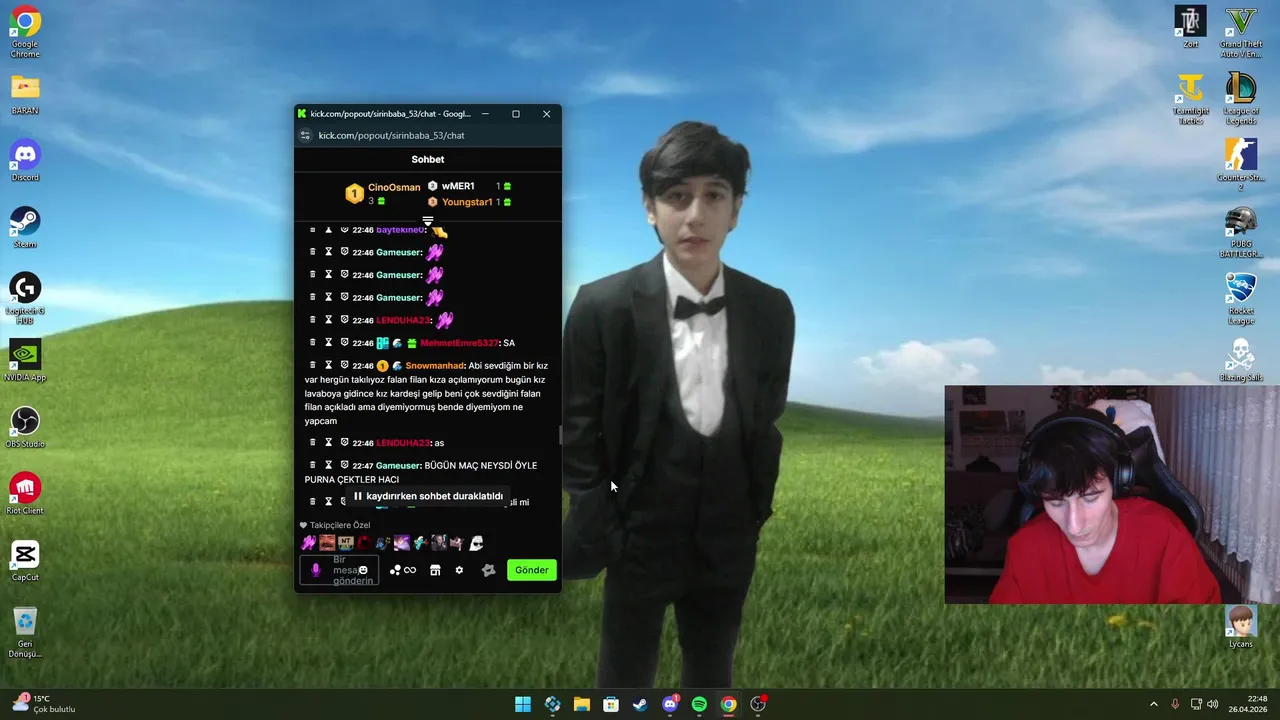Launch Blazing Sails shortcut
This screenshot has height=720, width=1280.
(x=1240, y=360)
